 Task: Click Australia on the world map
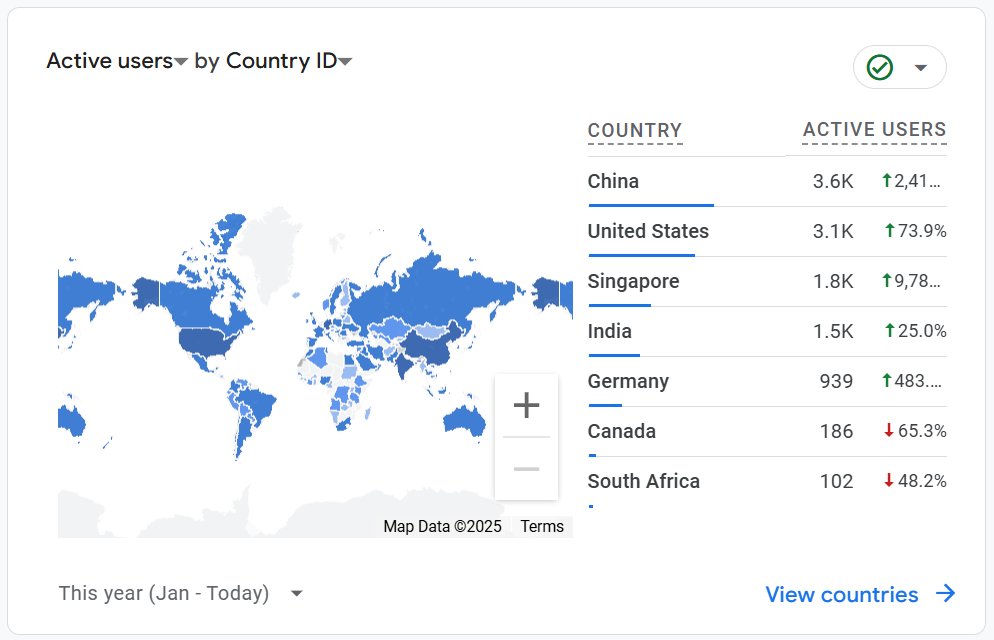(x=465, y=419)
